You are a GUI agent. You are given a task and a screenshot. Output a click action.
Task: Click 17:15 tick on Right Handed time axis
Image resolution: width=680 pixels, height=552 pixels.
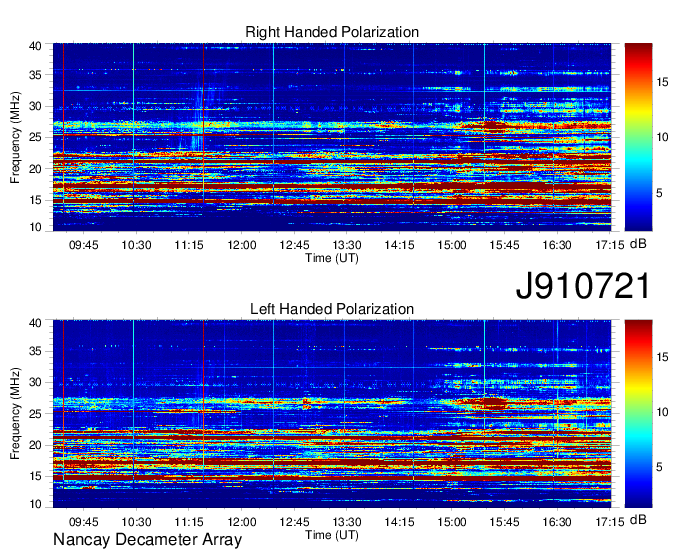point(609,245)
